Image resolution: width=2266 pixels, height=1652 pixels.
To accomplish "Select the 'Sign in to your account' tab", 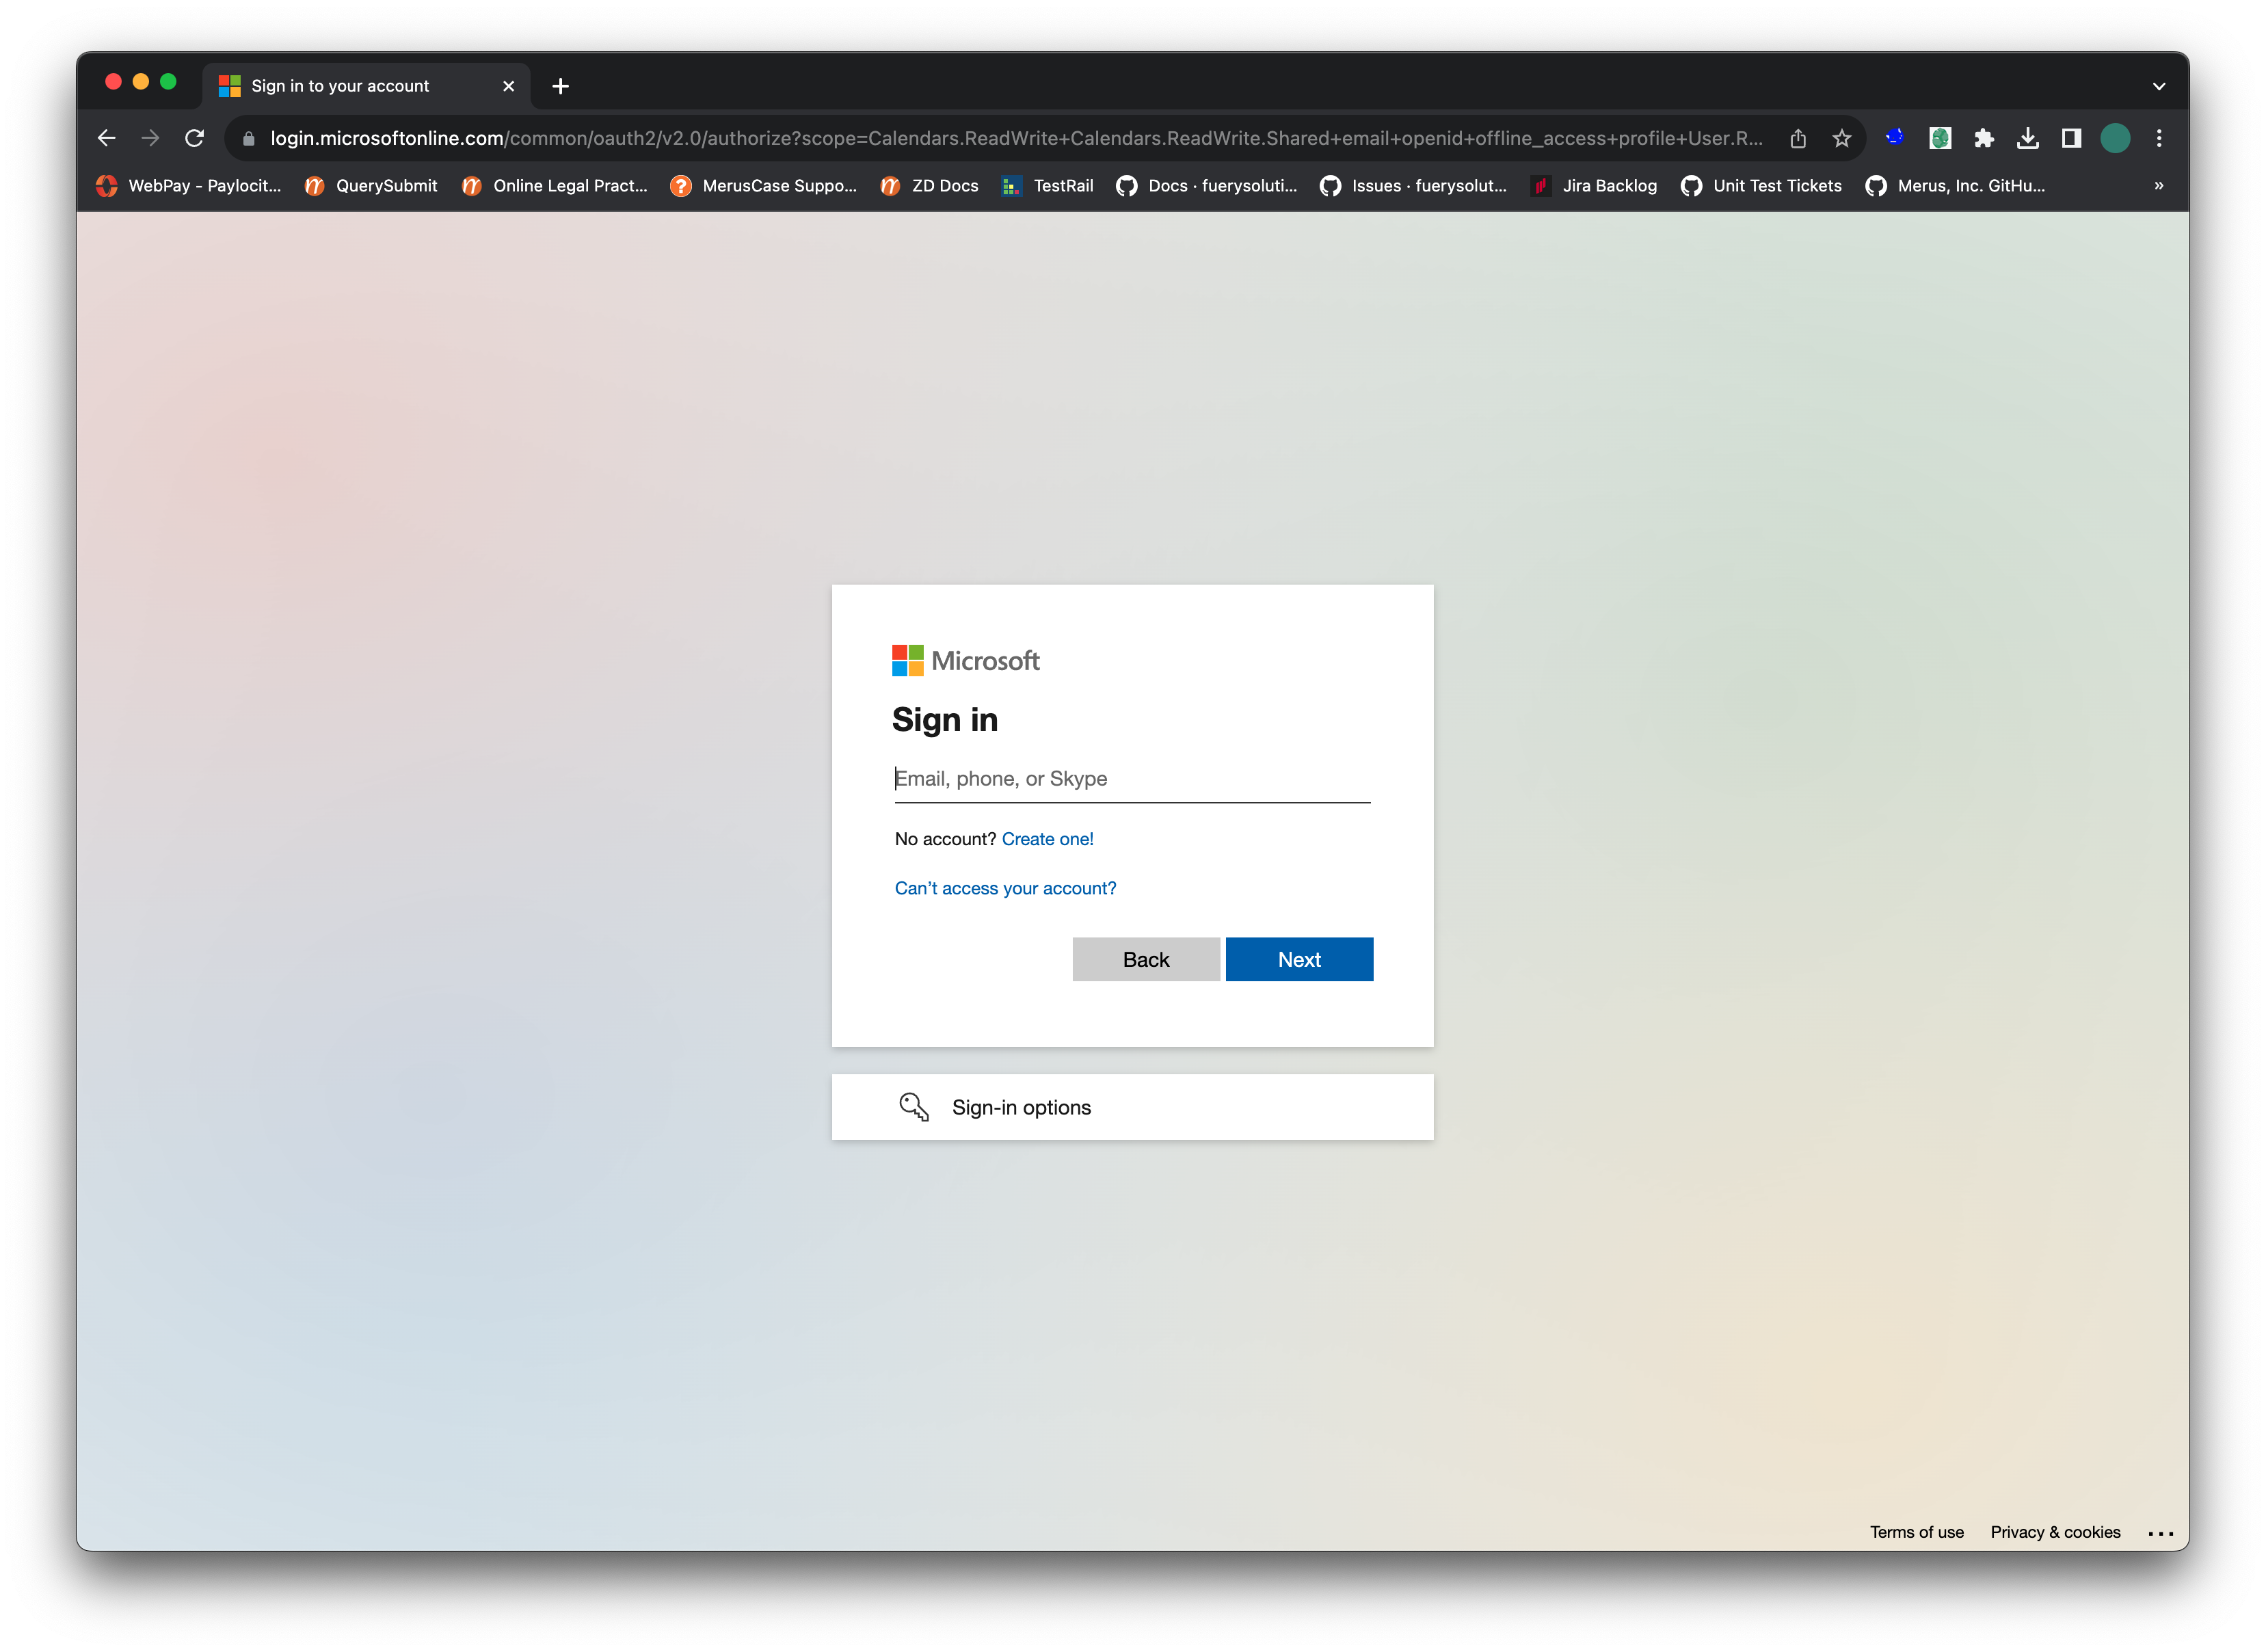I will pyautogui.click(x=366, y=86).
